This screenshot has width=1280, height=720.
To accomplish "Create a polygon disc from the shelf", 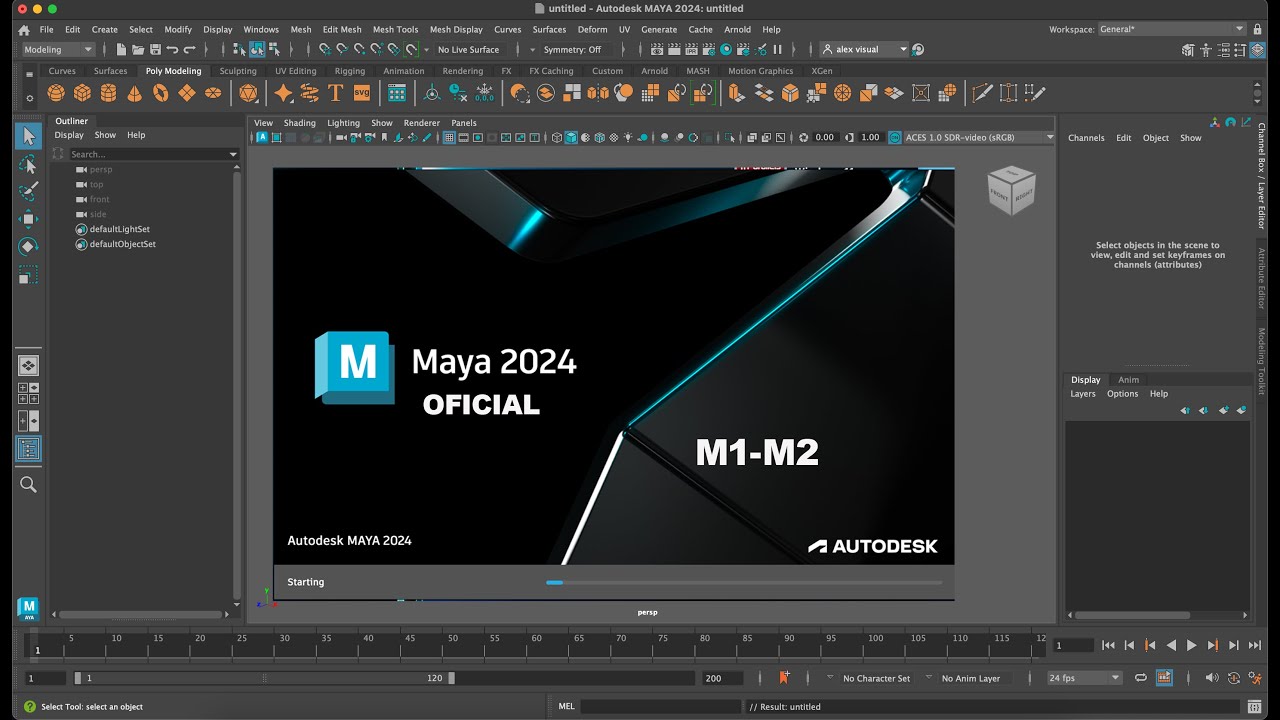I will click(212, 93).
